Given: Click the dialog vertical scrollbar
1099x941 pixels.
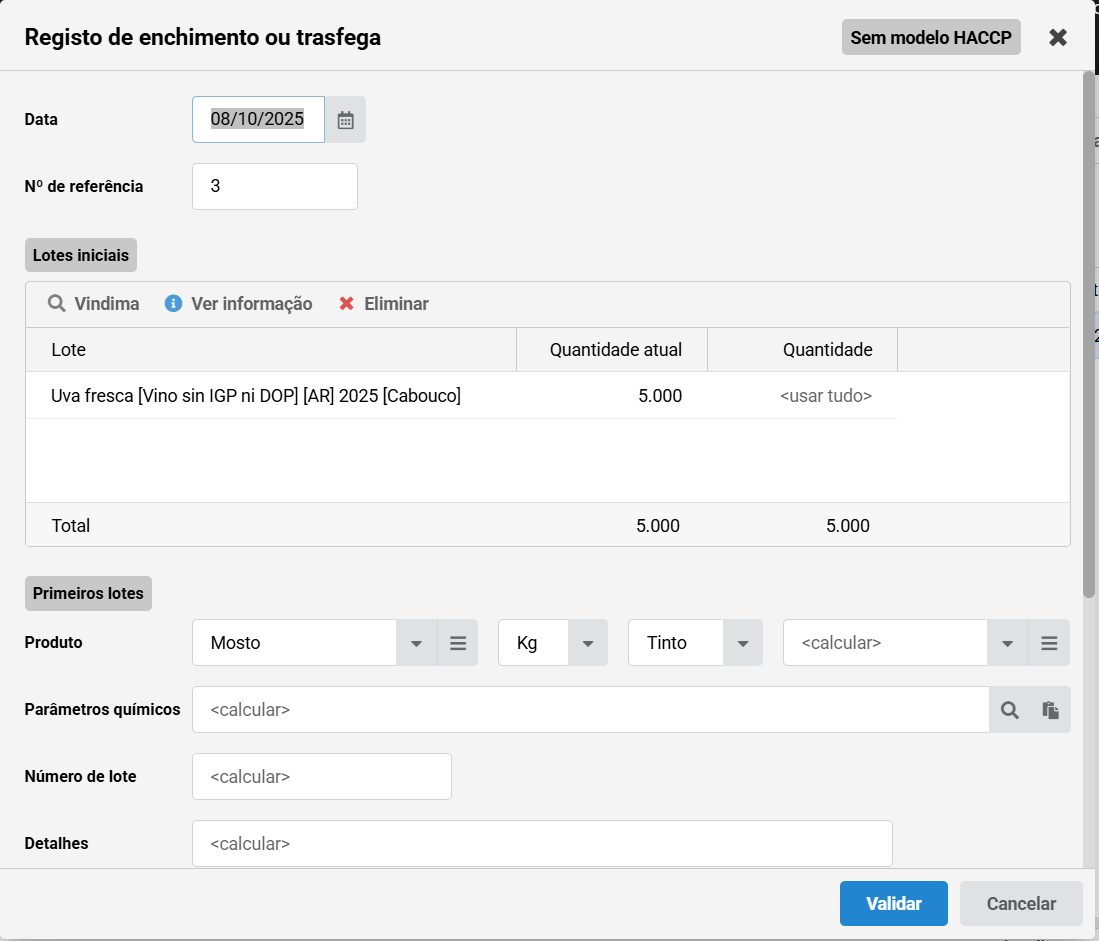Looking at the screenshot, I should pyautogui.click(x=1088, y=335).
